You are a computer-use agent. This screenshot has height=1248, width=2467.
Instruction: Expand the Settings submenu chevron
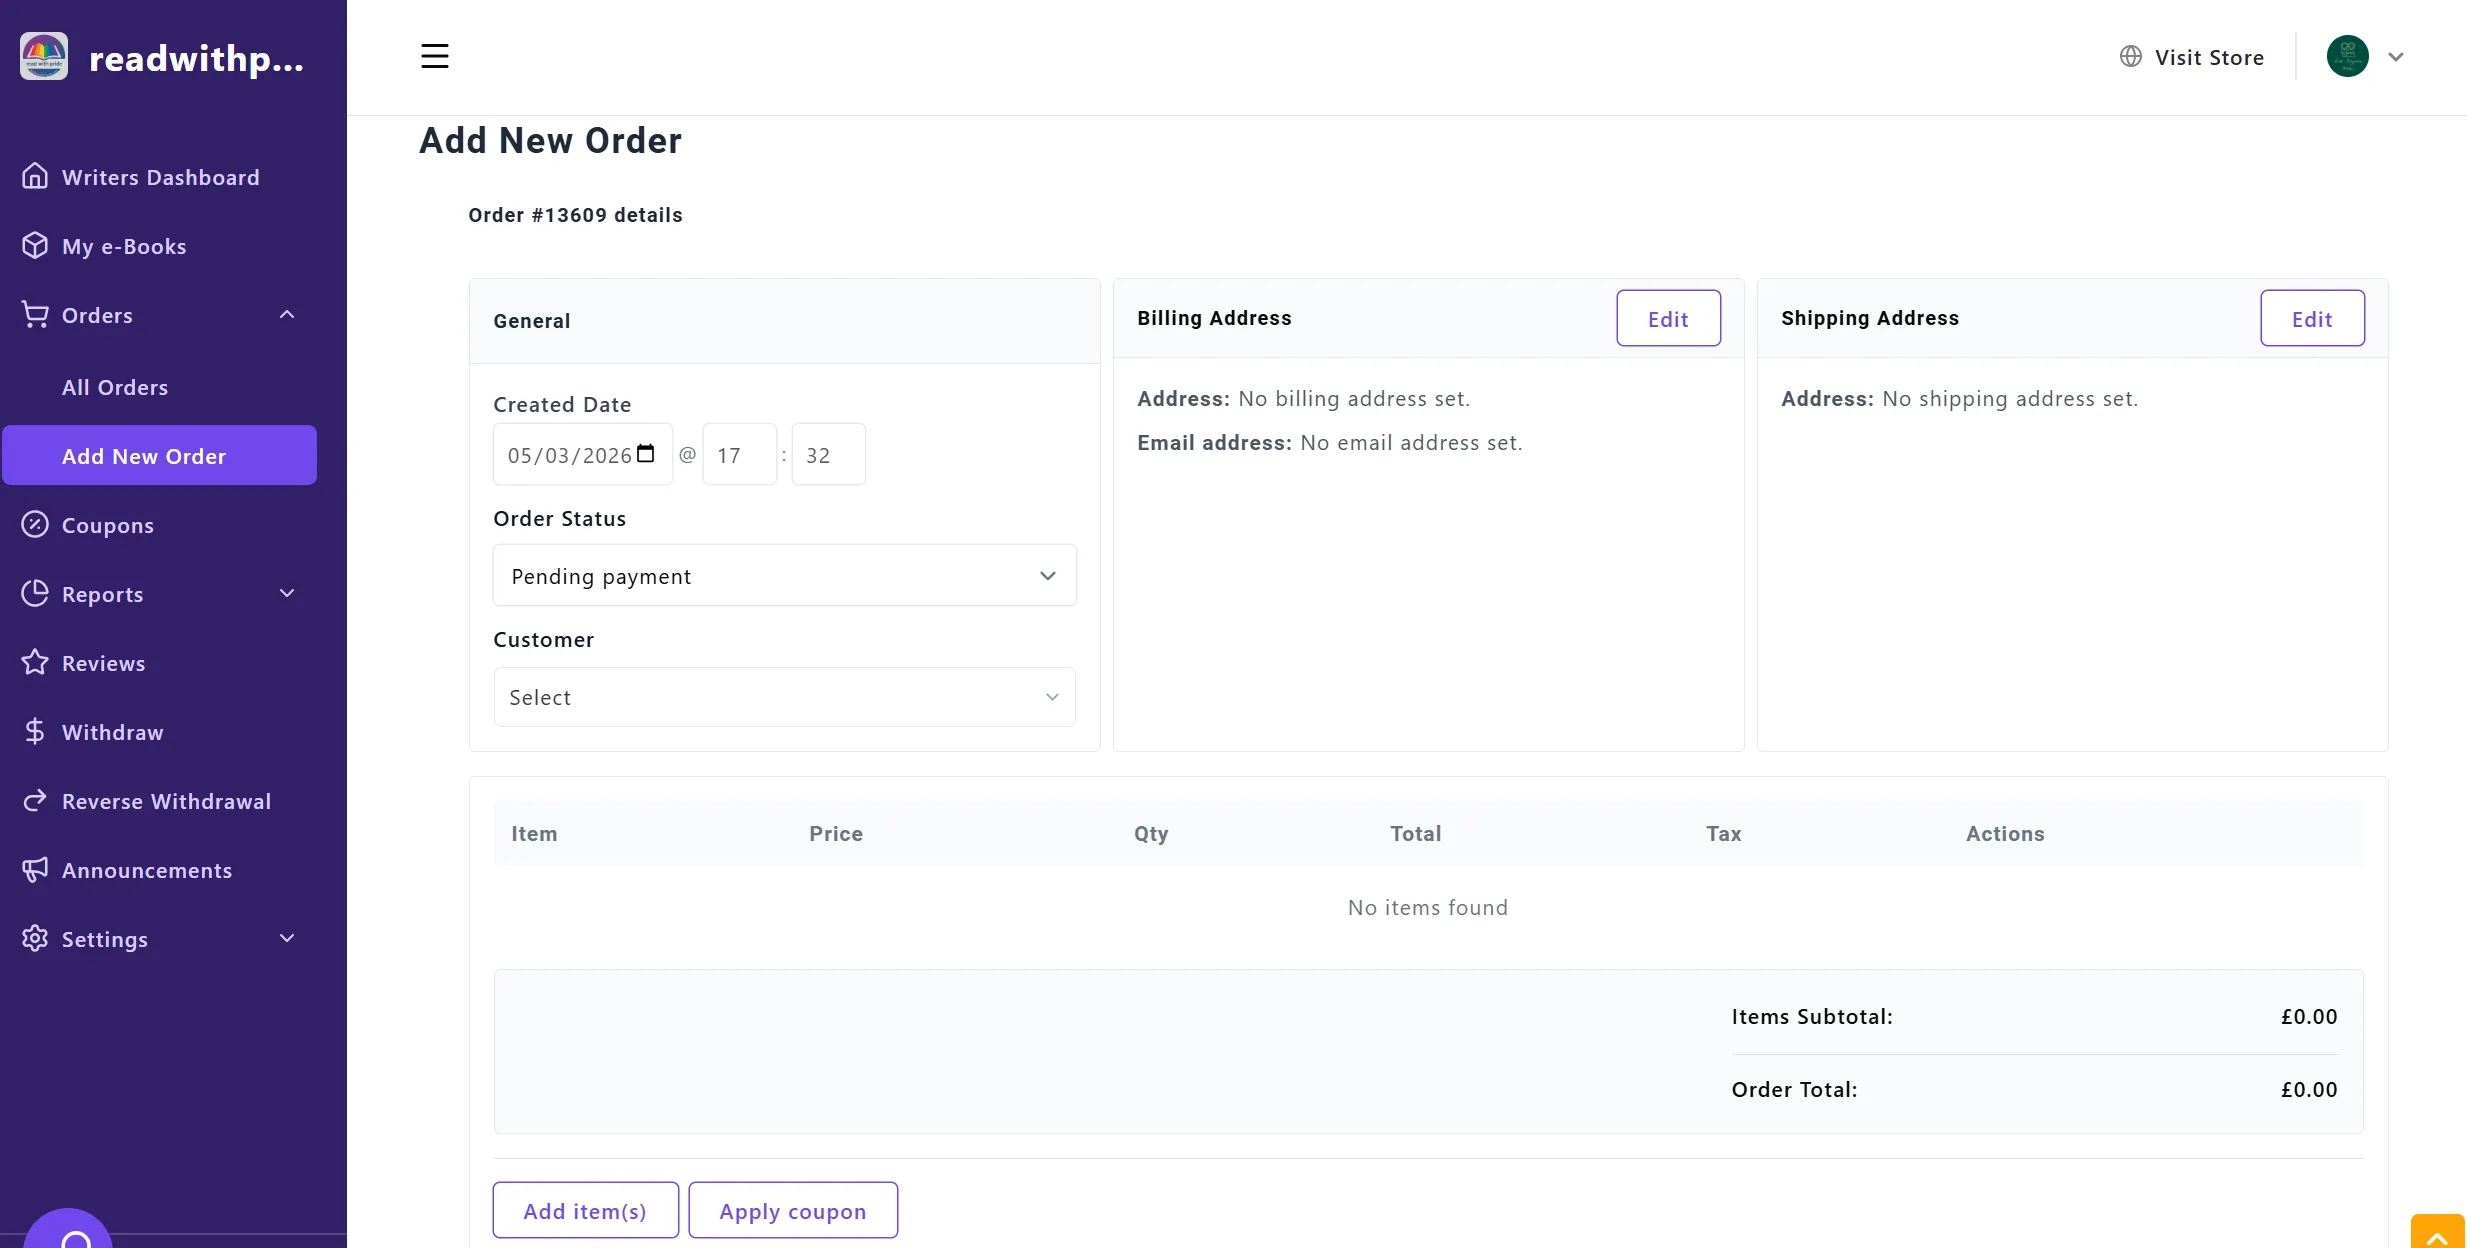pos(287,938)
